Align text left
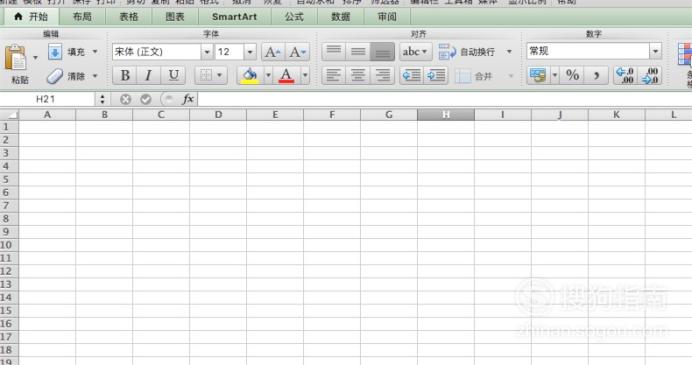Image resolution: width=692 pixels, height=365 pixels. pos(334,75)
